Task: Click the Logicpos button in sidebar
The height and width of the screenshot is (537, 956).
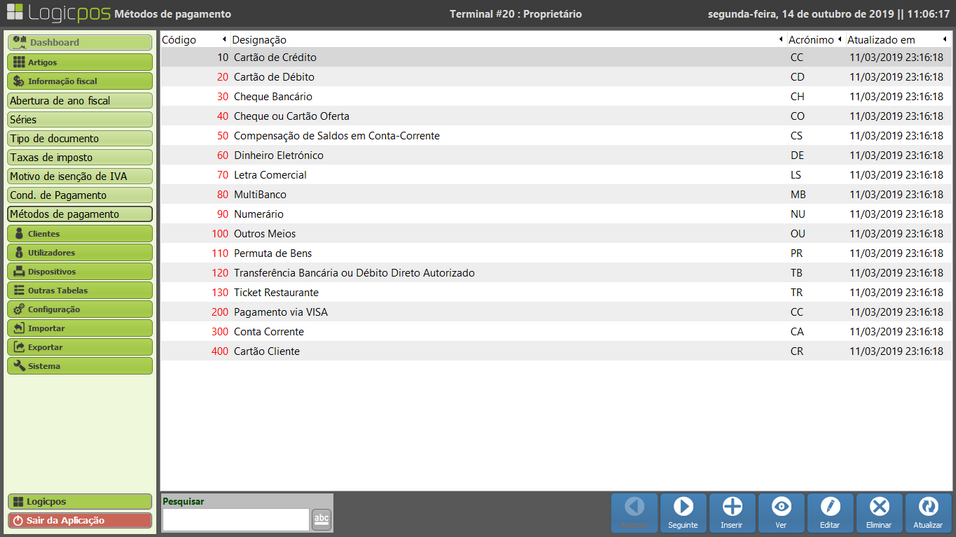Action: point(80,501)
